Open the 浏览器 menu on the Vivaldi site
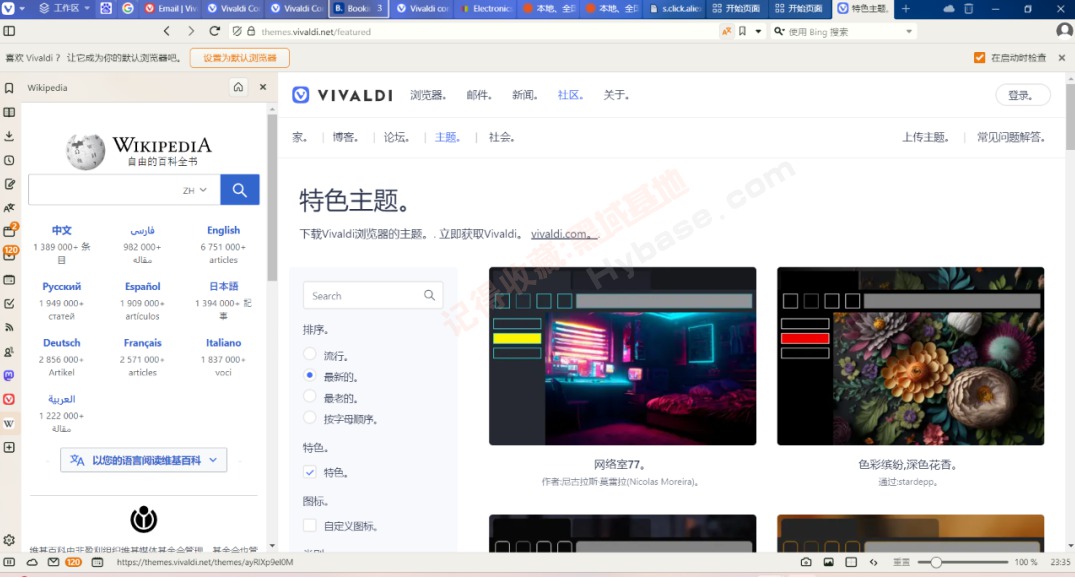 428,95
